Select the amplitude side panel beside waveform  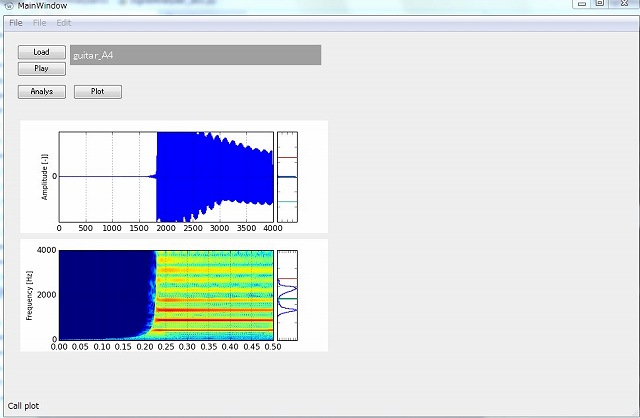[287, 176]
